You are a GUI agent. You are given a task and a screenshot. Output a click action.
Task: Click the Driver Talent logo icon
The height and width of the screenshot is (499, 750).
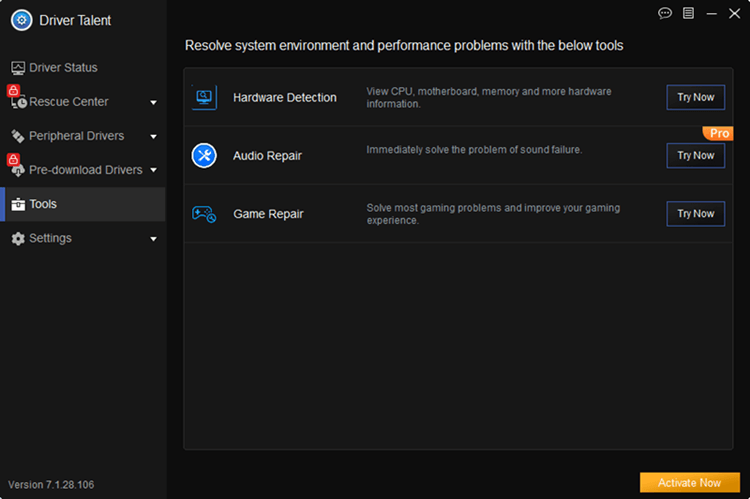(x=22, y=20)
